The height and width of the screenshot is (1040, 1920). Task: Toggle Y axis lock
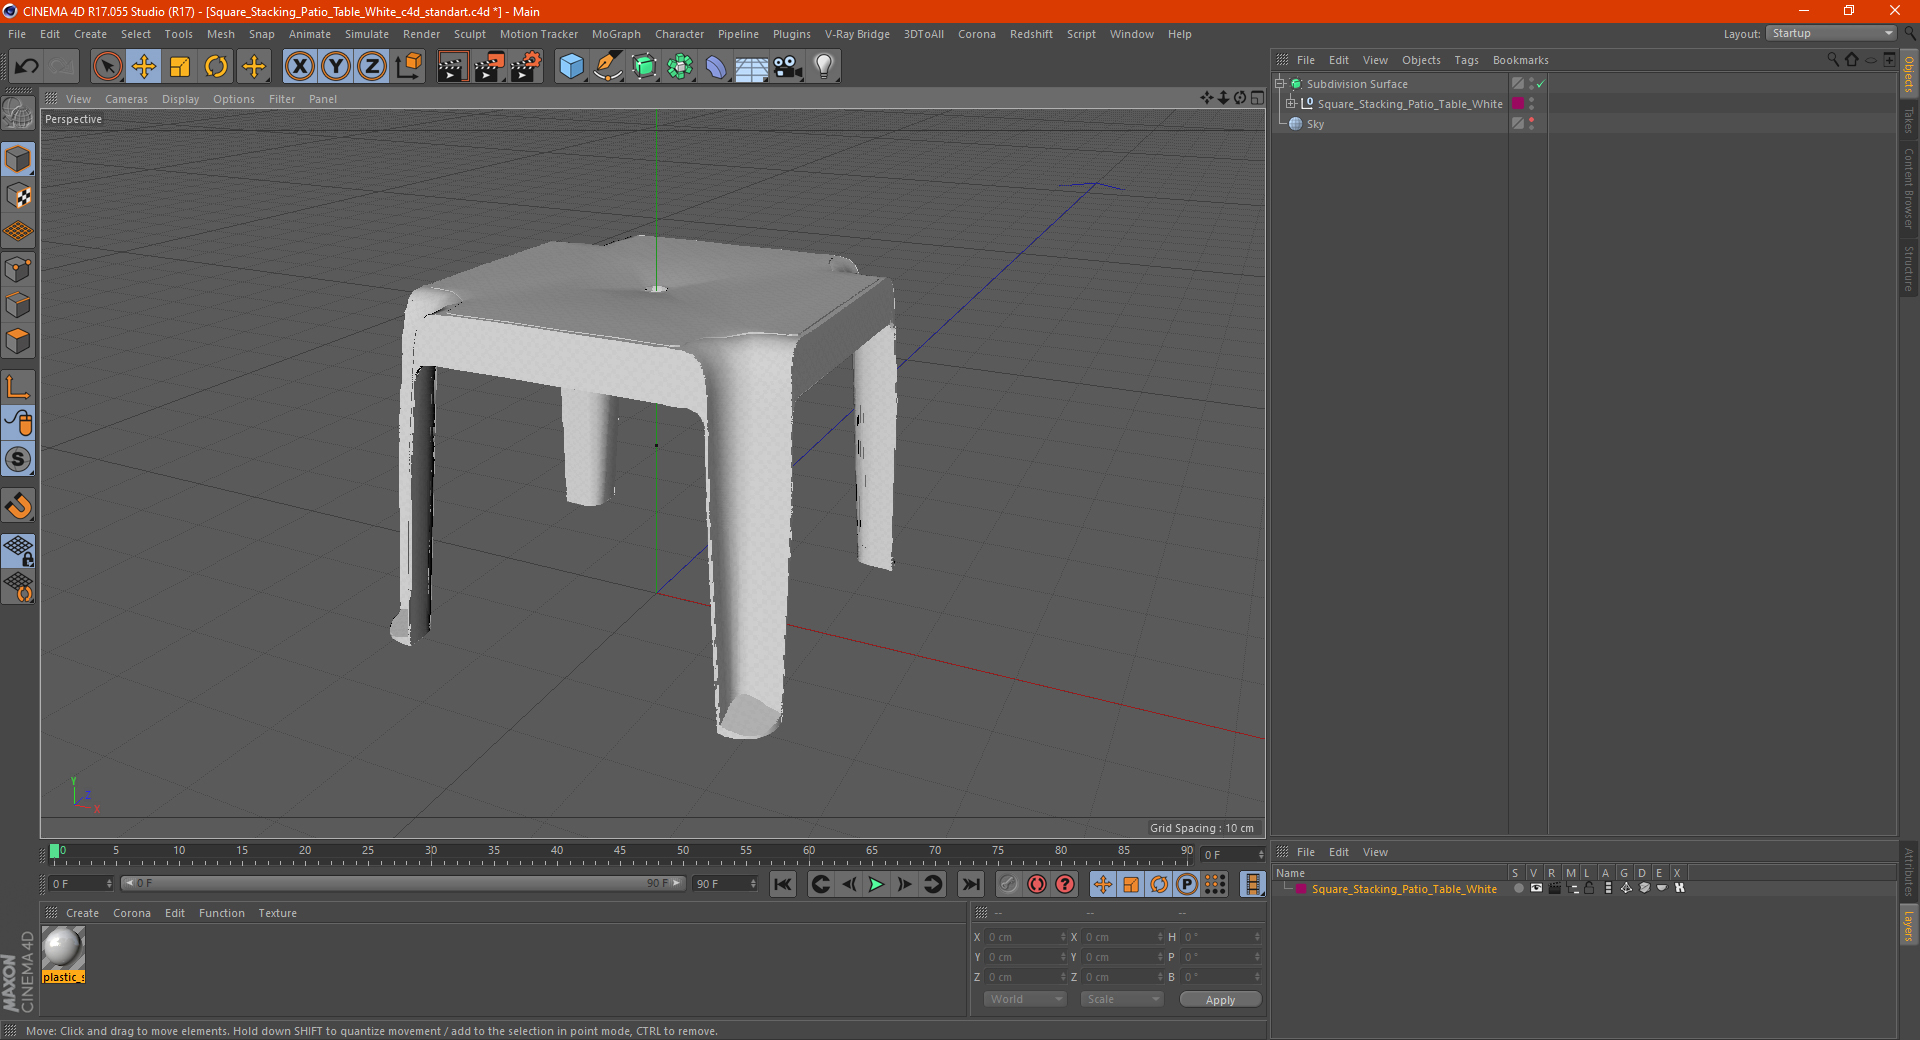(336, 67)
